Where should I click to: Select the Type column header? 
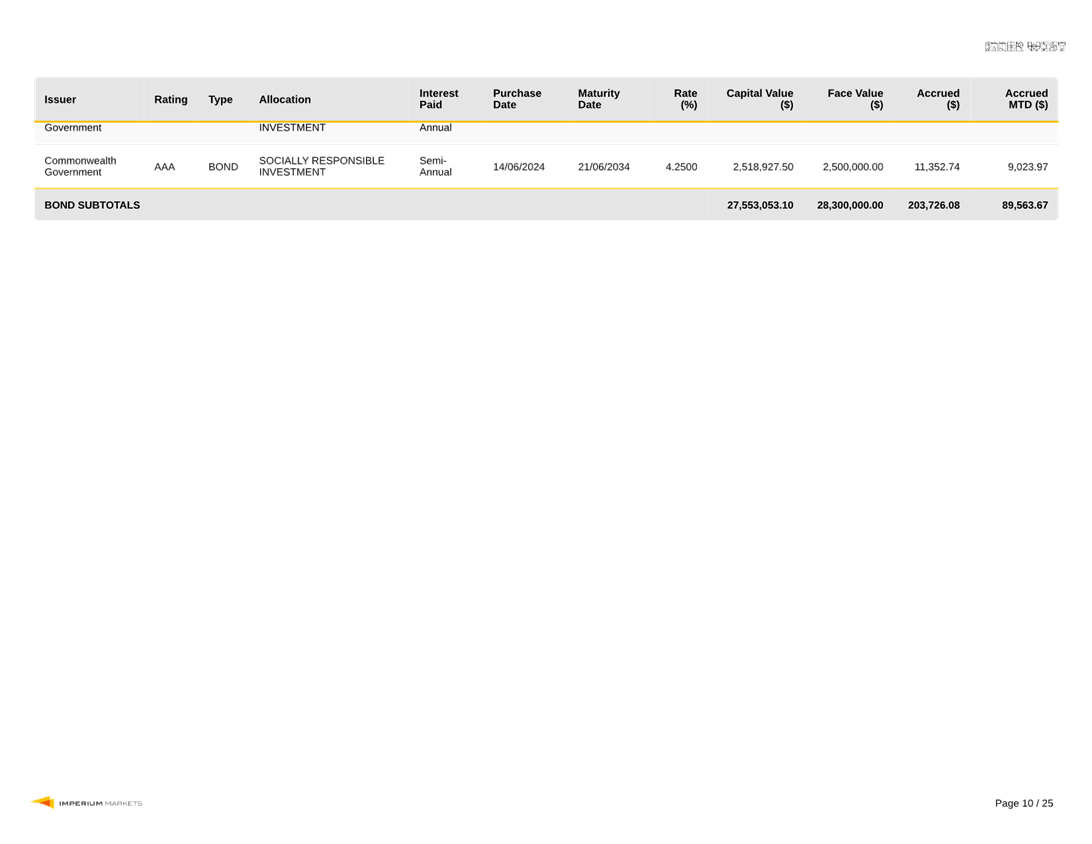(x=220, y=99)
